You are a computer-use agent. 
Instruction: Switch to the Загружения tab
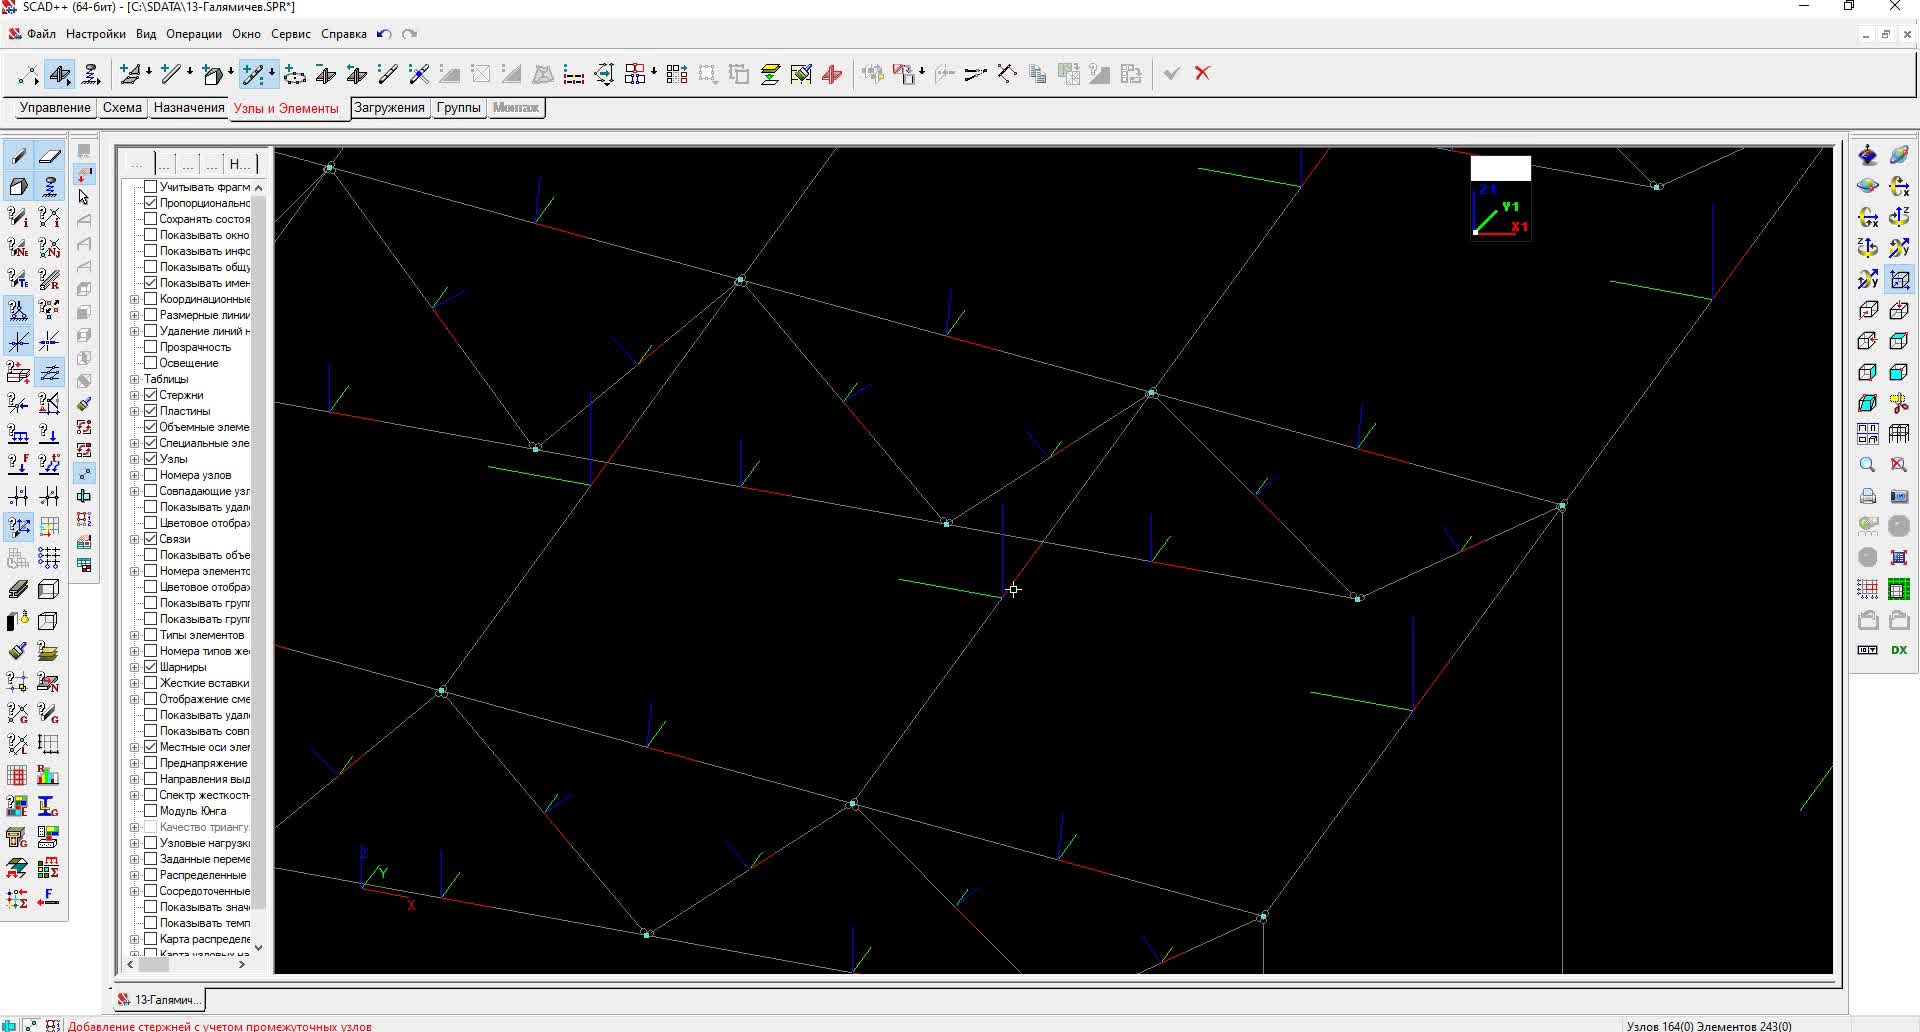389,108
